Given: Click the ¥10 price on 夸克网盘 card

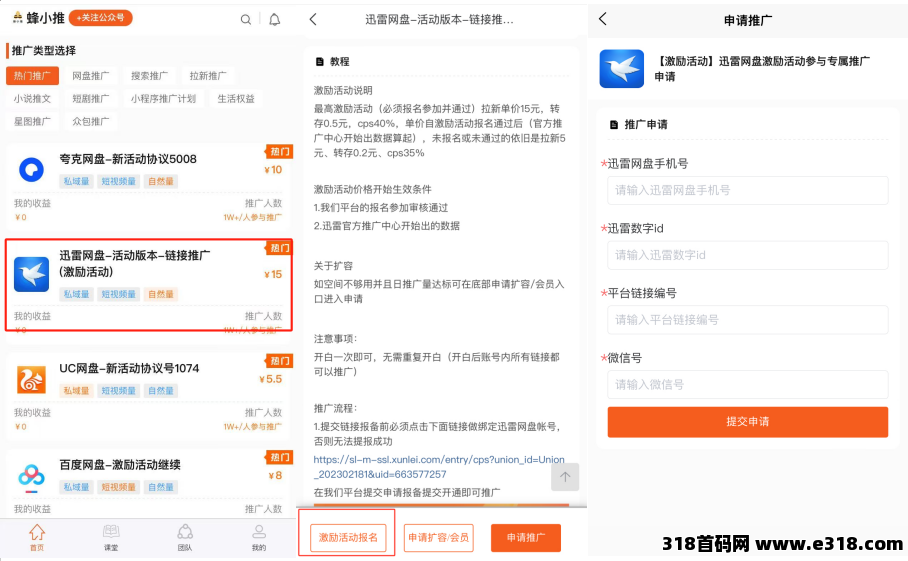Looking at the screenshot, I should click(273, 170).
